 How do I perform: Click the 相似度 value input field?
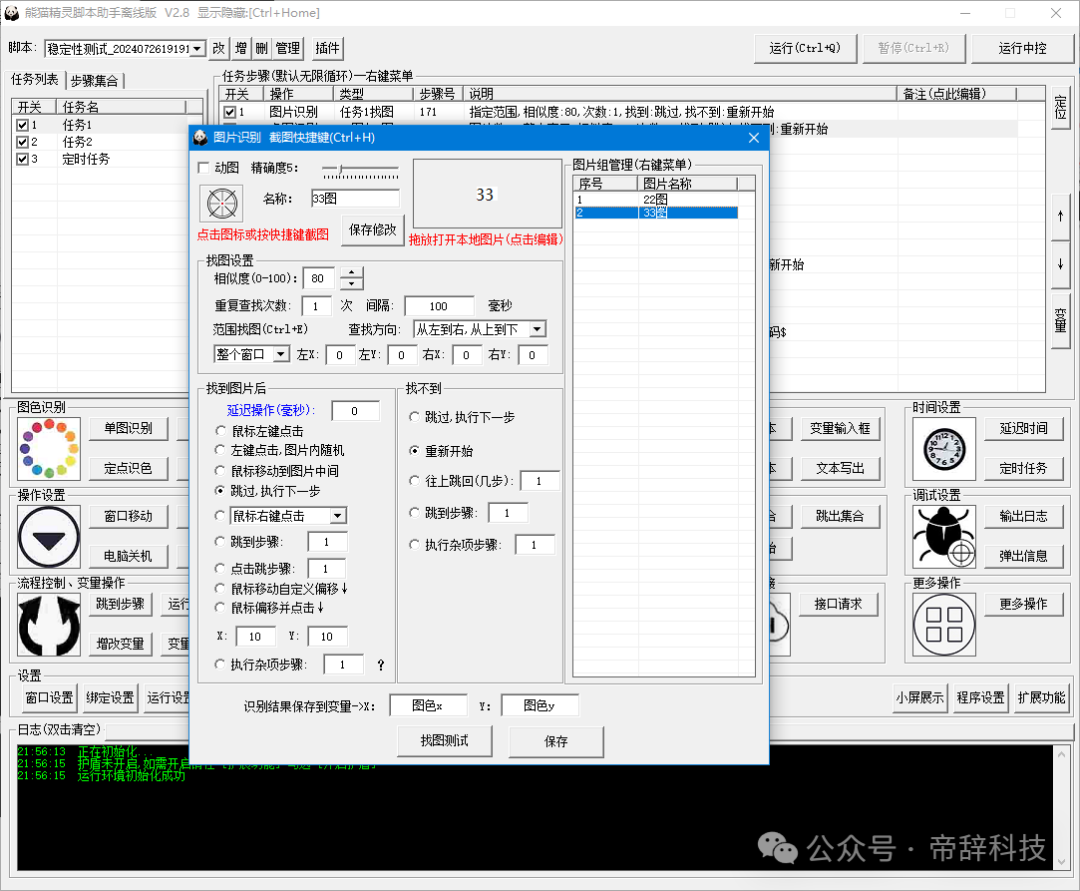coord(319,279)
